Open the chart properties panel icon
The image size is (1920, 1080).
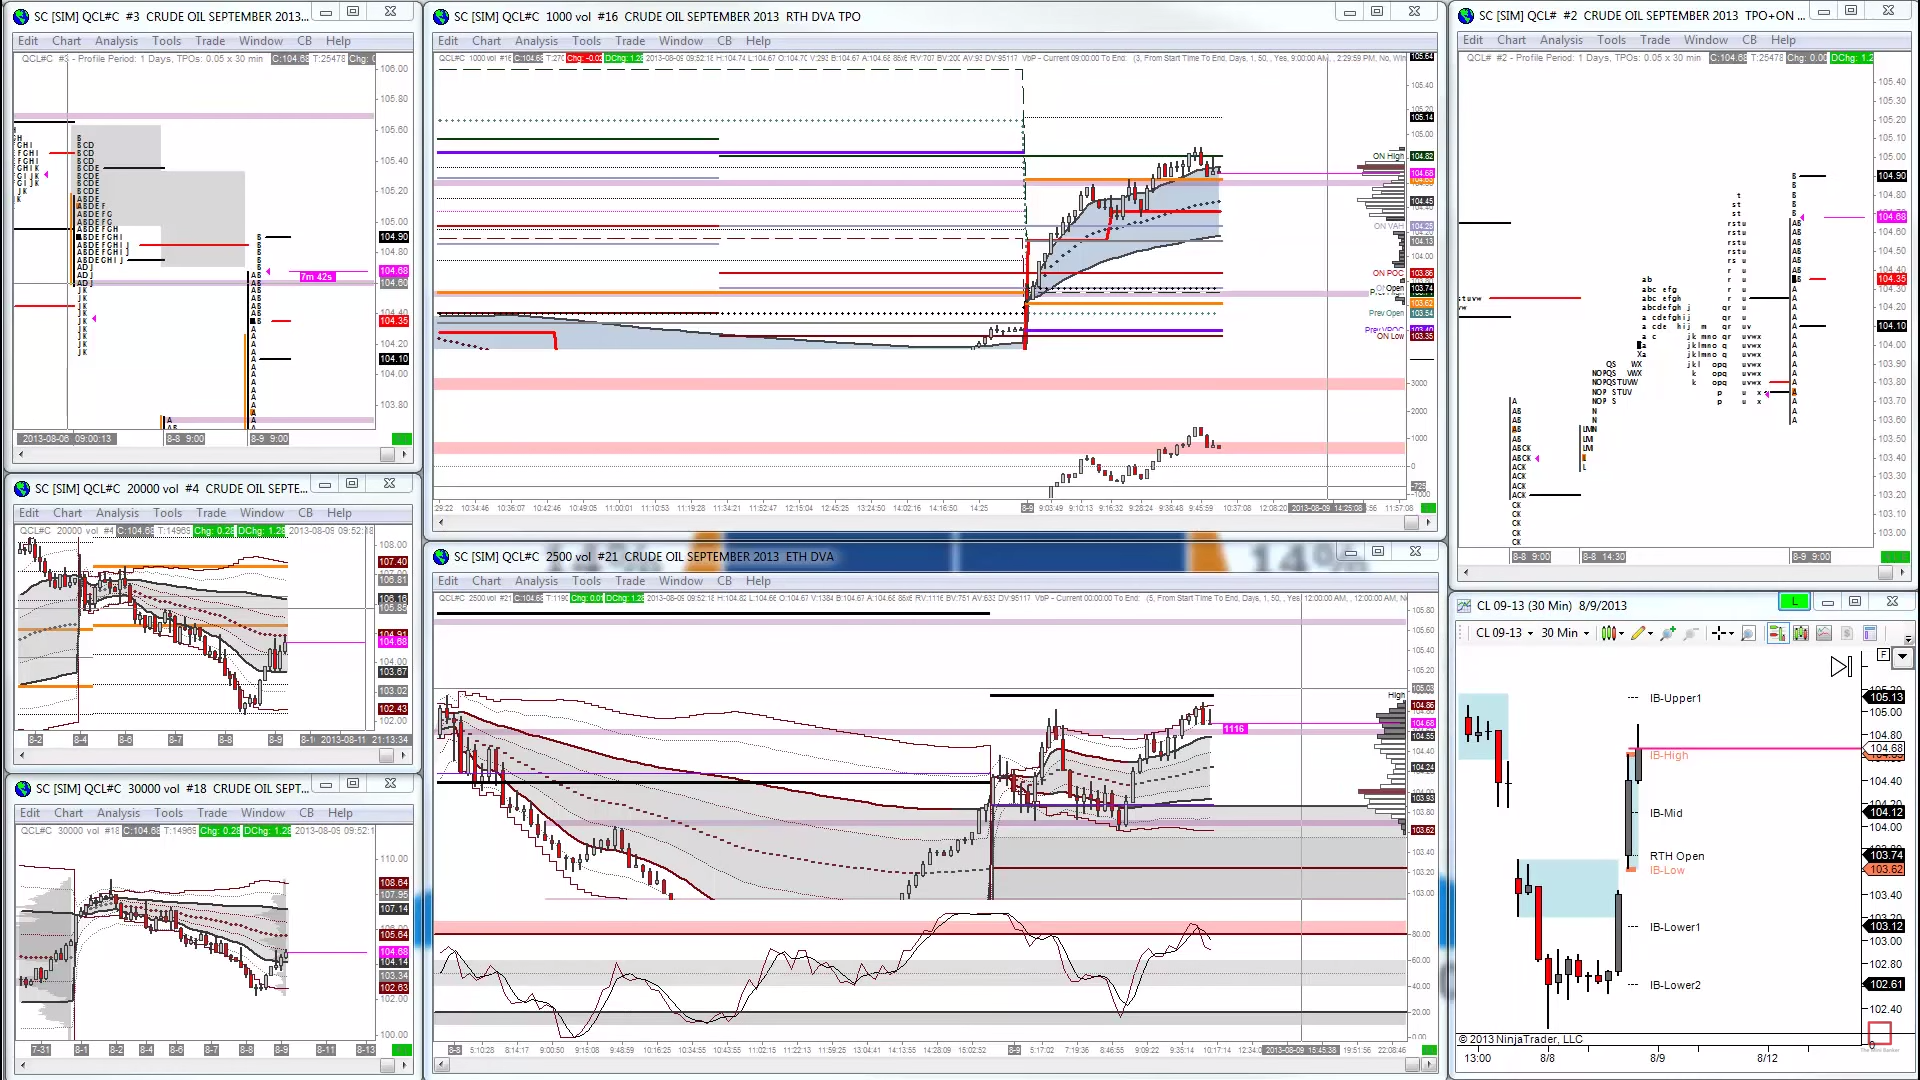pyautogui.click(x=1870, y=633)
